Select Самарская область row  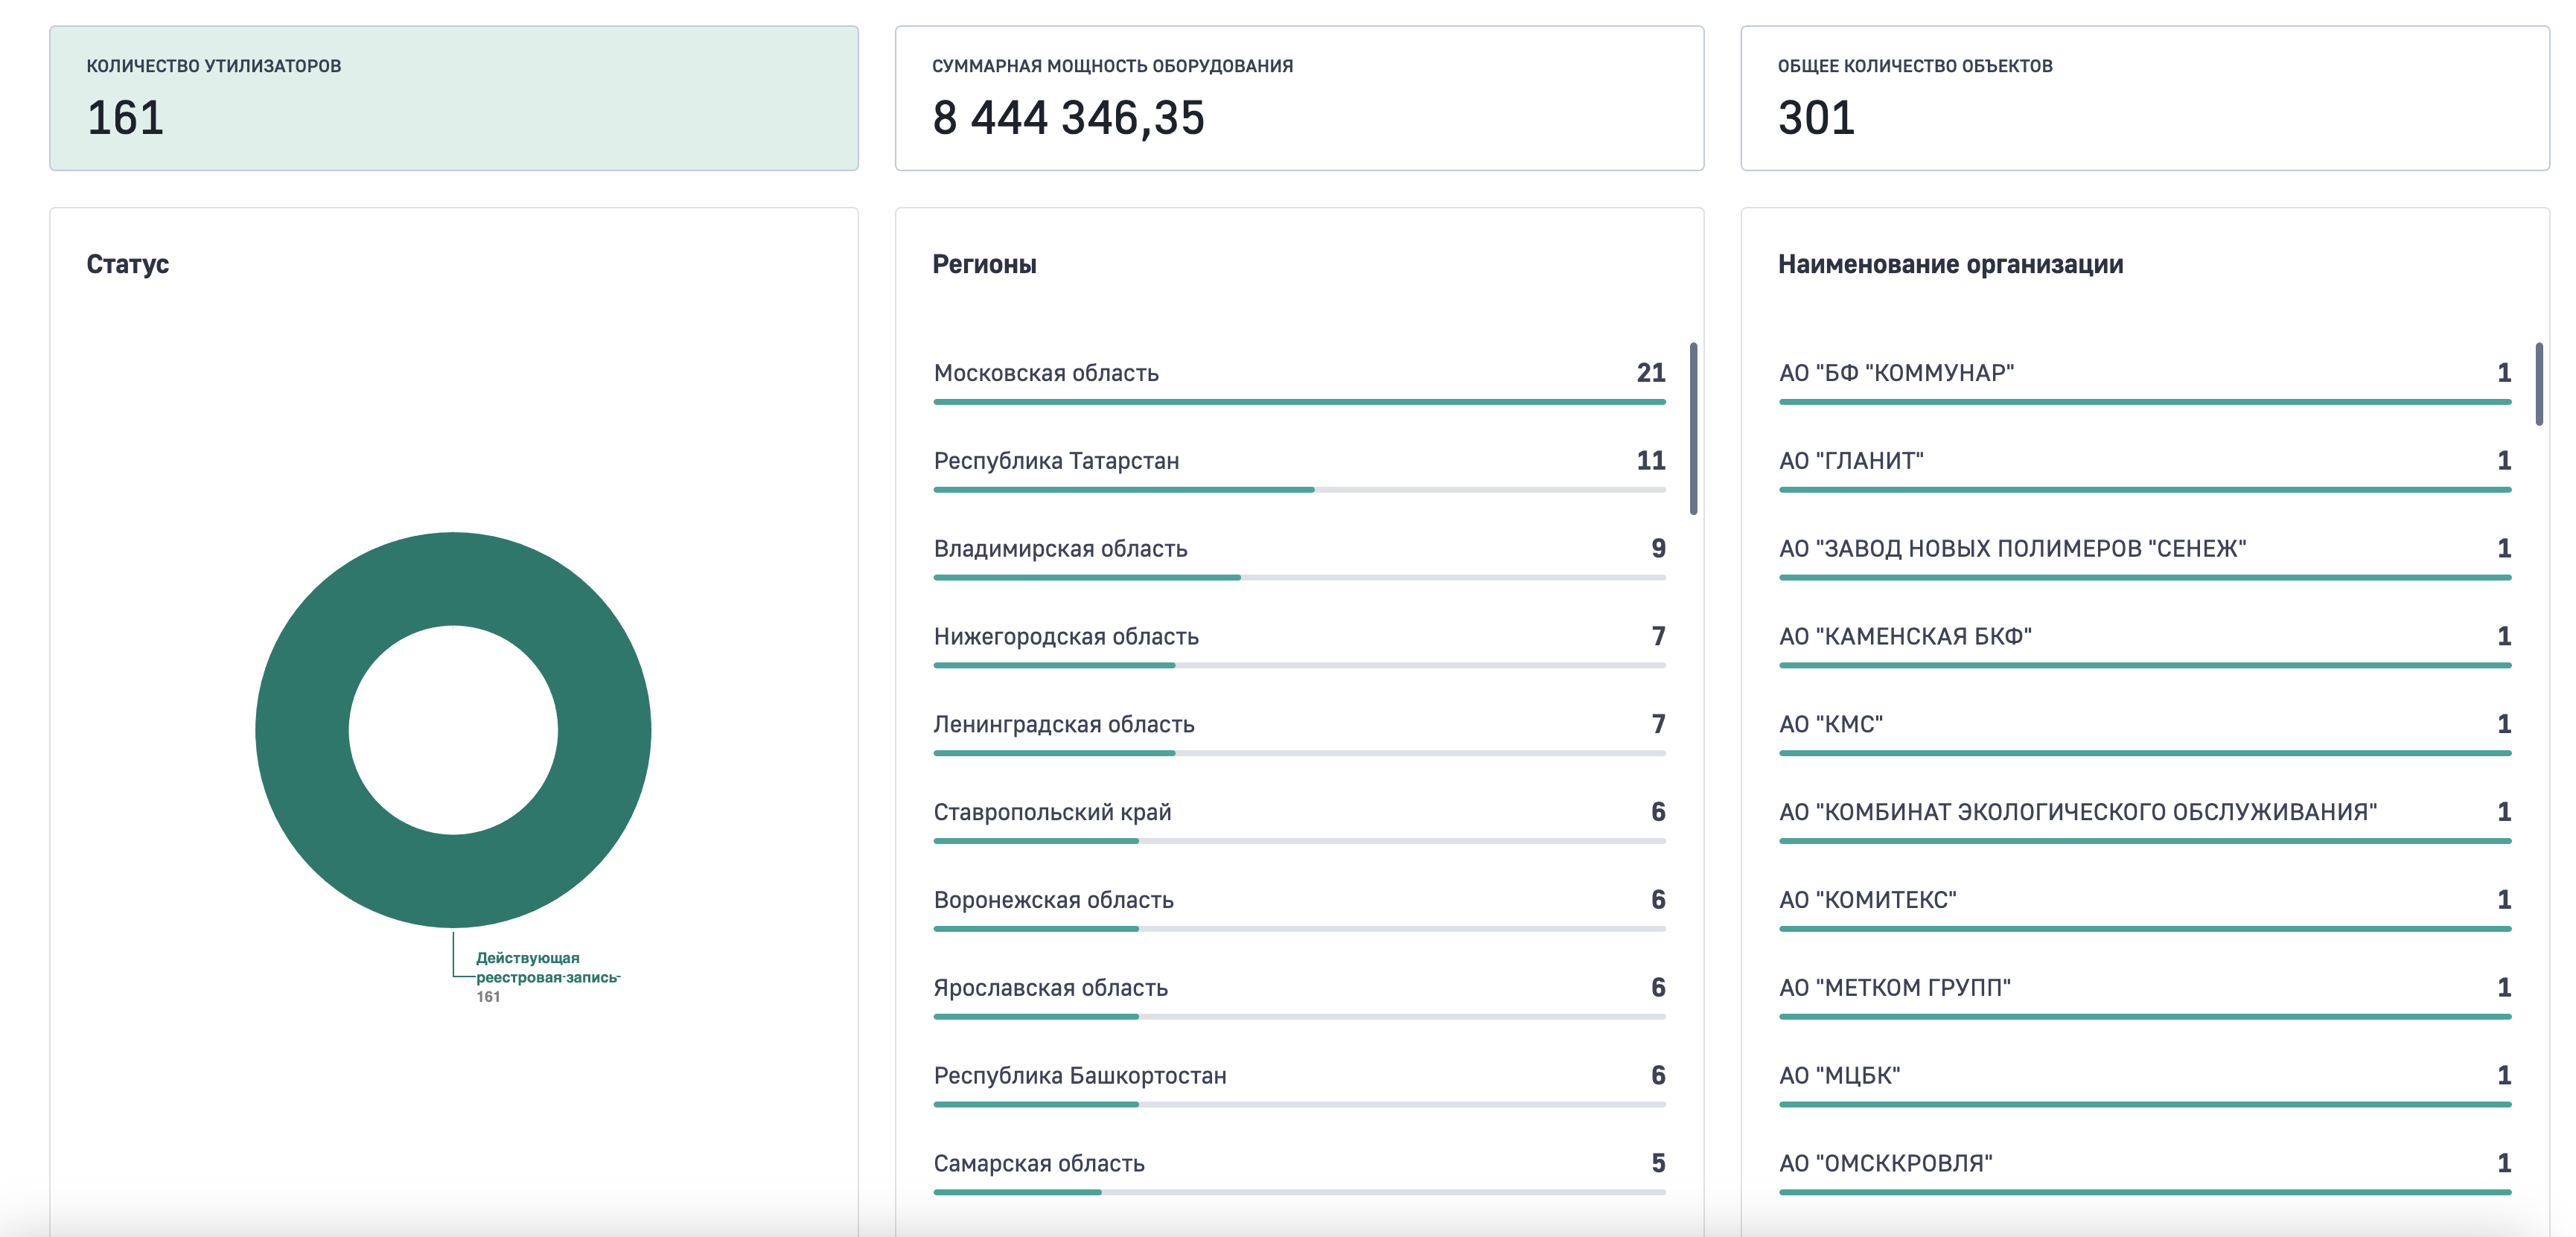pos(1299,1171)
